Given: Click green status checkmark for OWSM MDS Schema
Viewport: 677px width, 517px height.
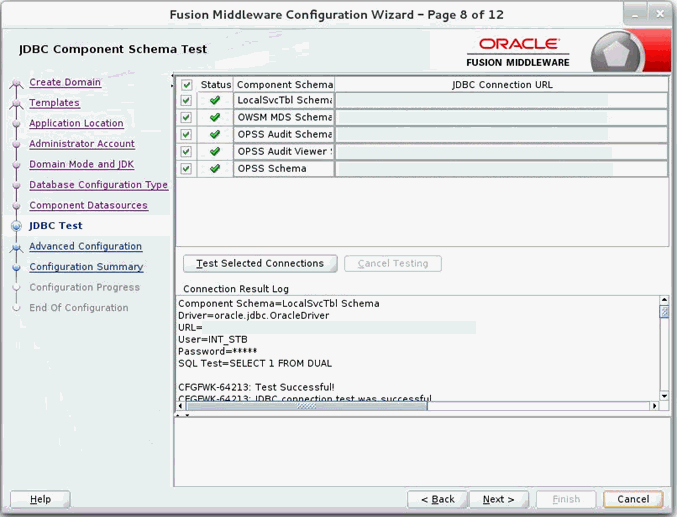Looking at the screenshot, I should click(x=215, y=117).
